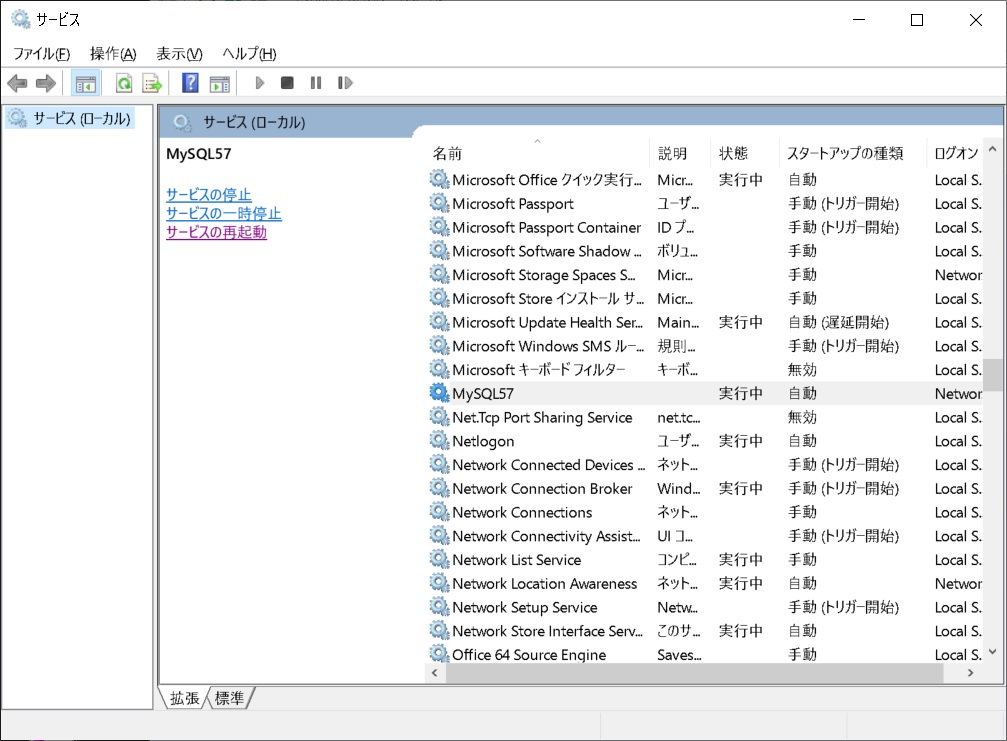Image resolution: width=1007 pixels, height=741 pixels.
Task: Click the Back arrow toolbar icon
Action: pos(17,83)
